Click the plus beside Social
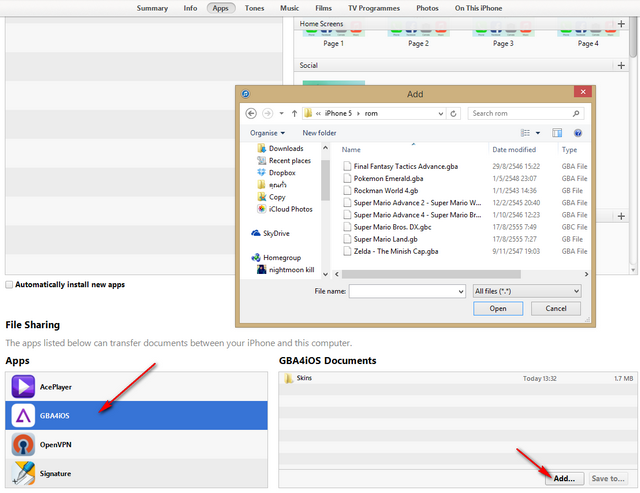The width and height of the screenshot is (640, 493). point(621,65)
